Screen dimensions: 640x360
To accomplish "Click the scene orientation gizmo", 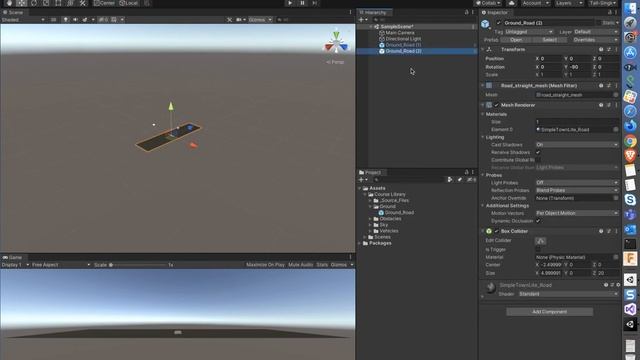I will coord(336,42).
